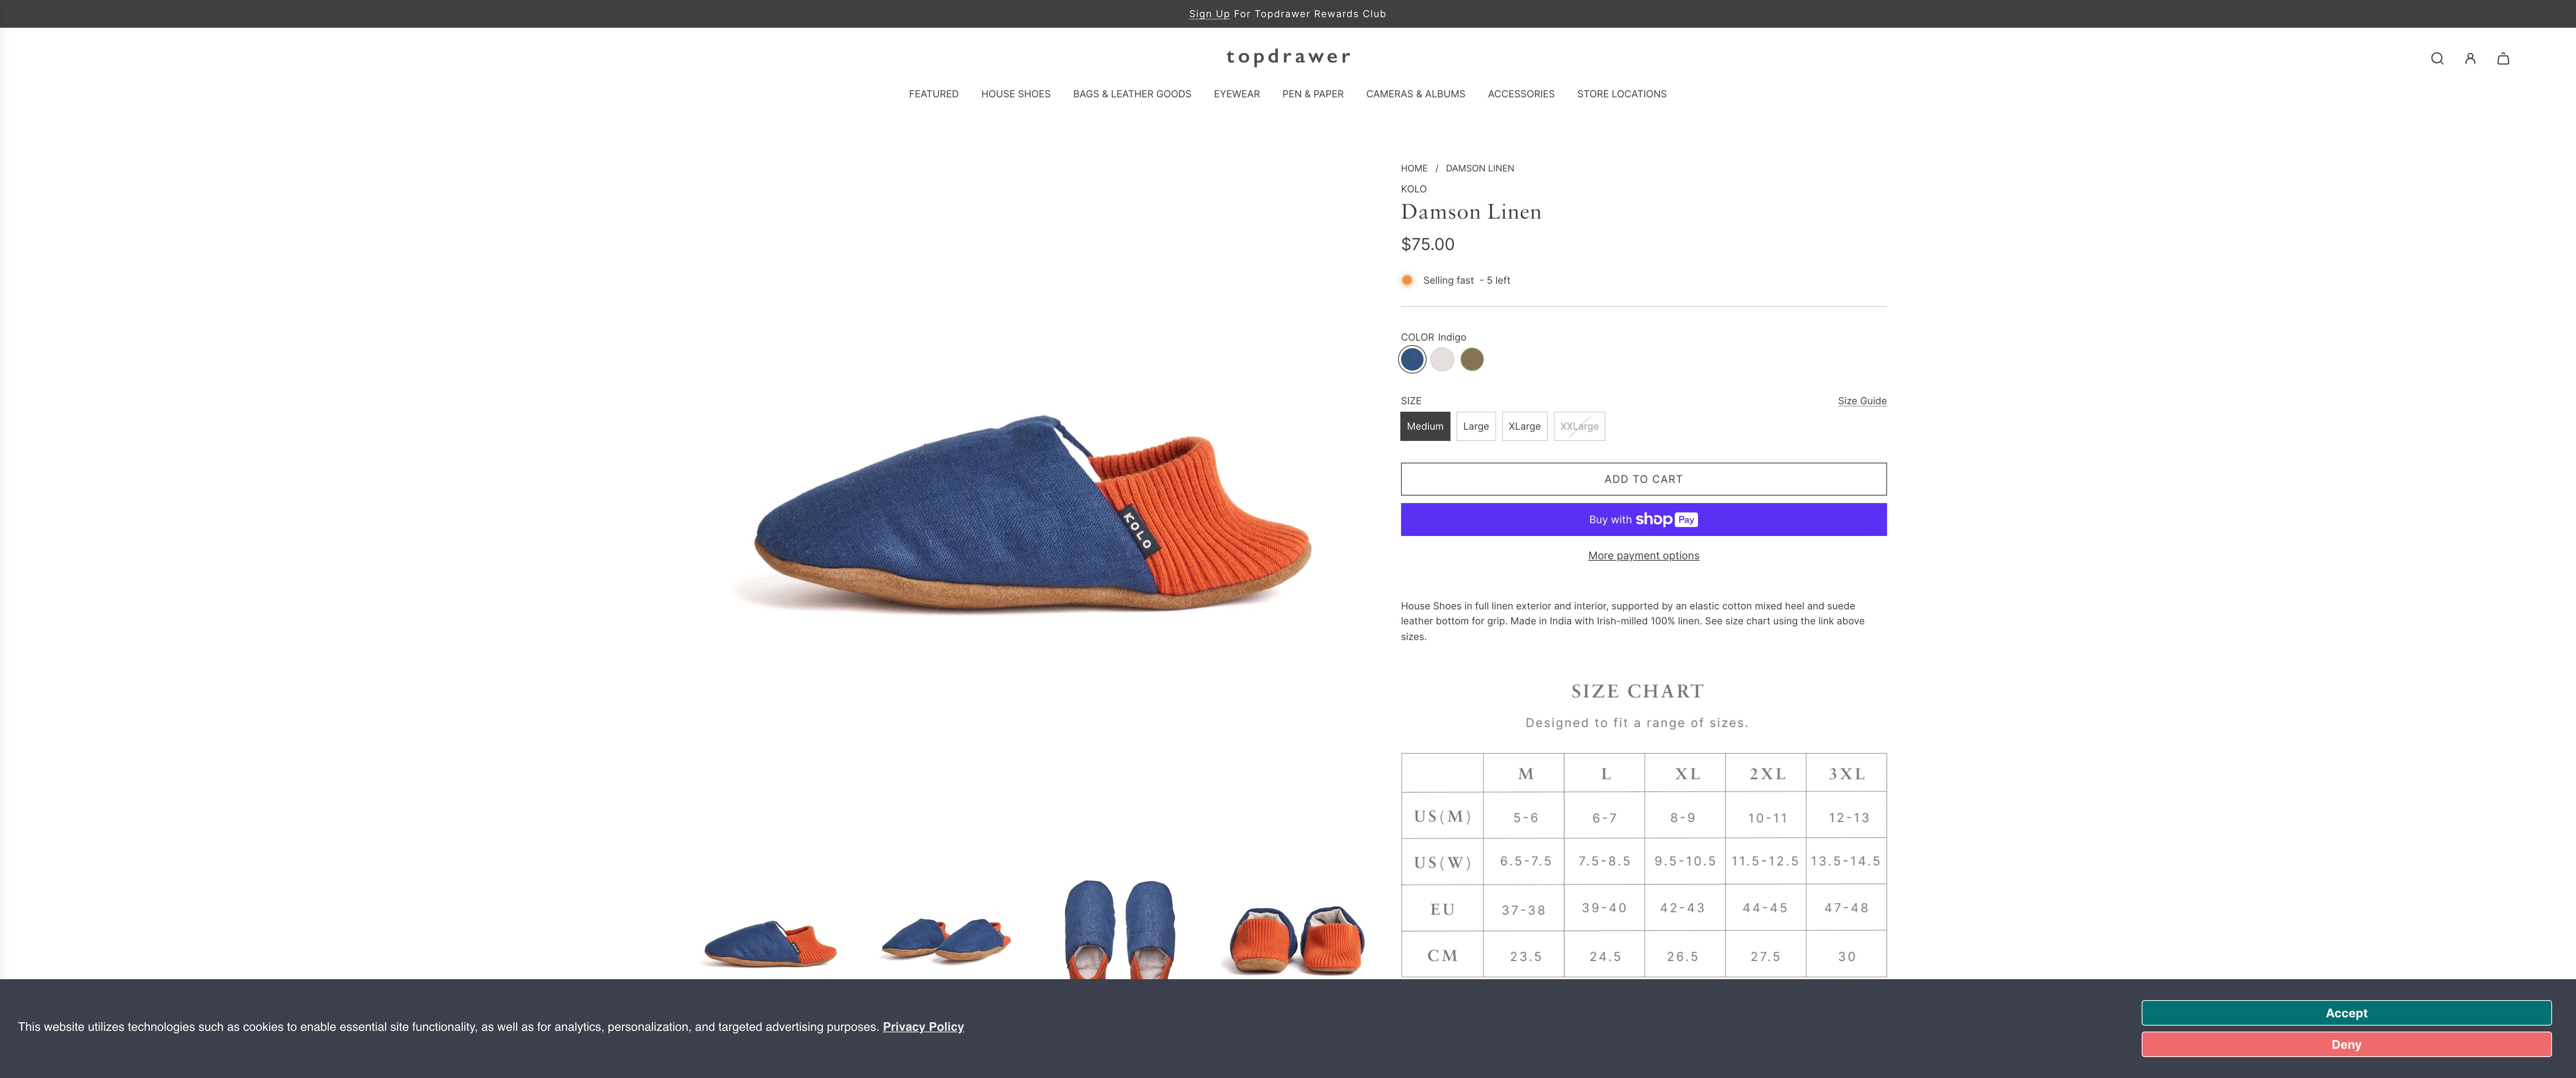Click the topdrawer logo

click(1288, 57)
